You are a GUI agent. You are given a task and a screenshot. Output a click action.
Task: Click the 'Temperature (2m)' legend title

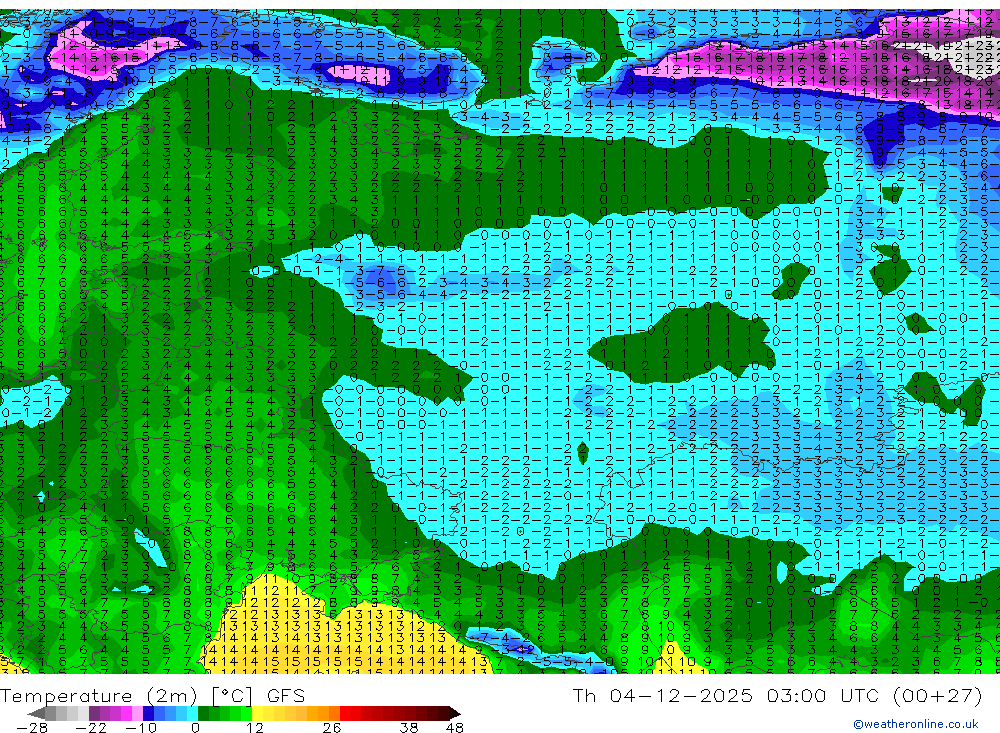pyautogui.click(x=99, y=696)
